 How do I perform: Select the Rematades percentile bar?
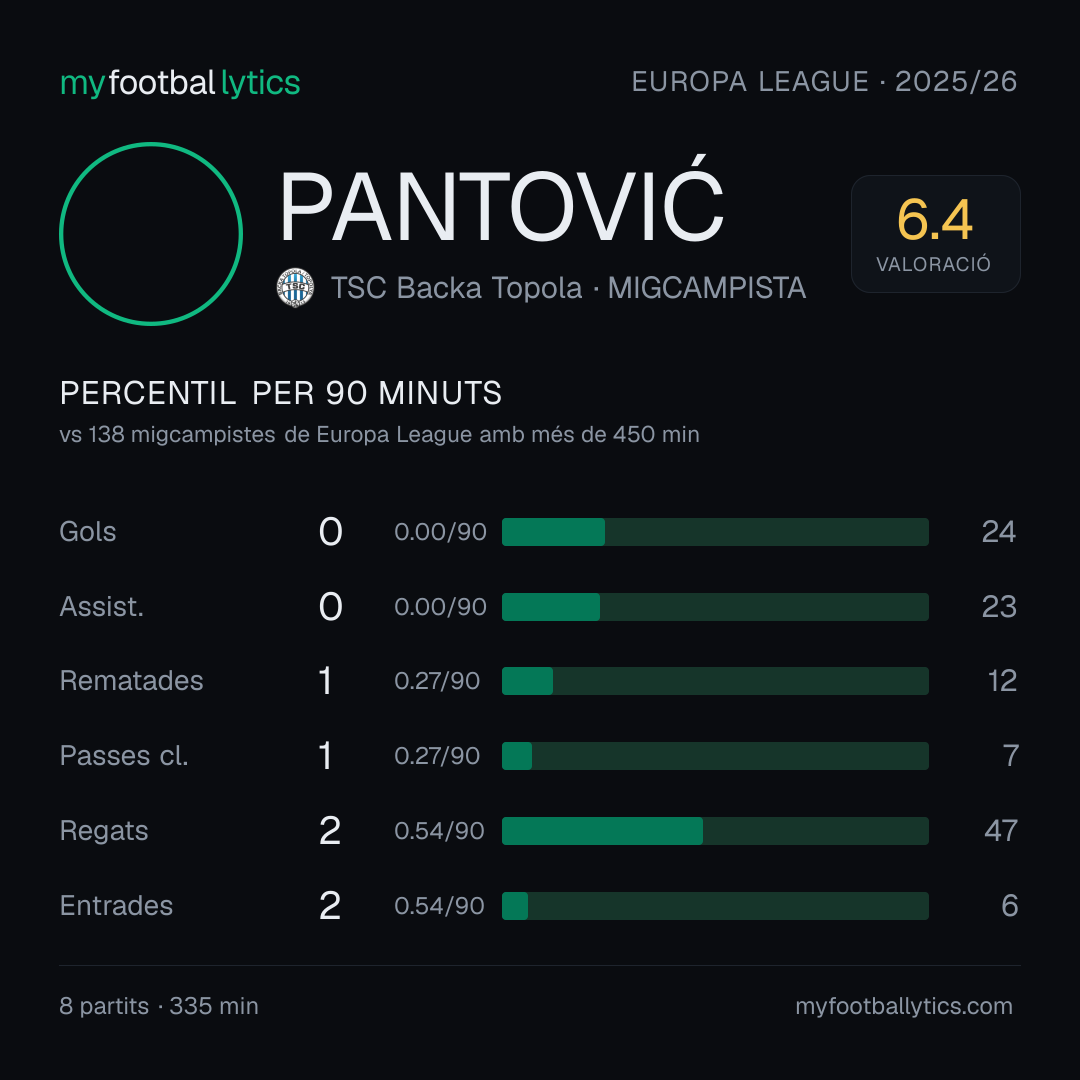[x=715, y=681]
